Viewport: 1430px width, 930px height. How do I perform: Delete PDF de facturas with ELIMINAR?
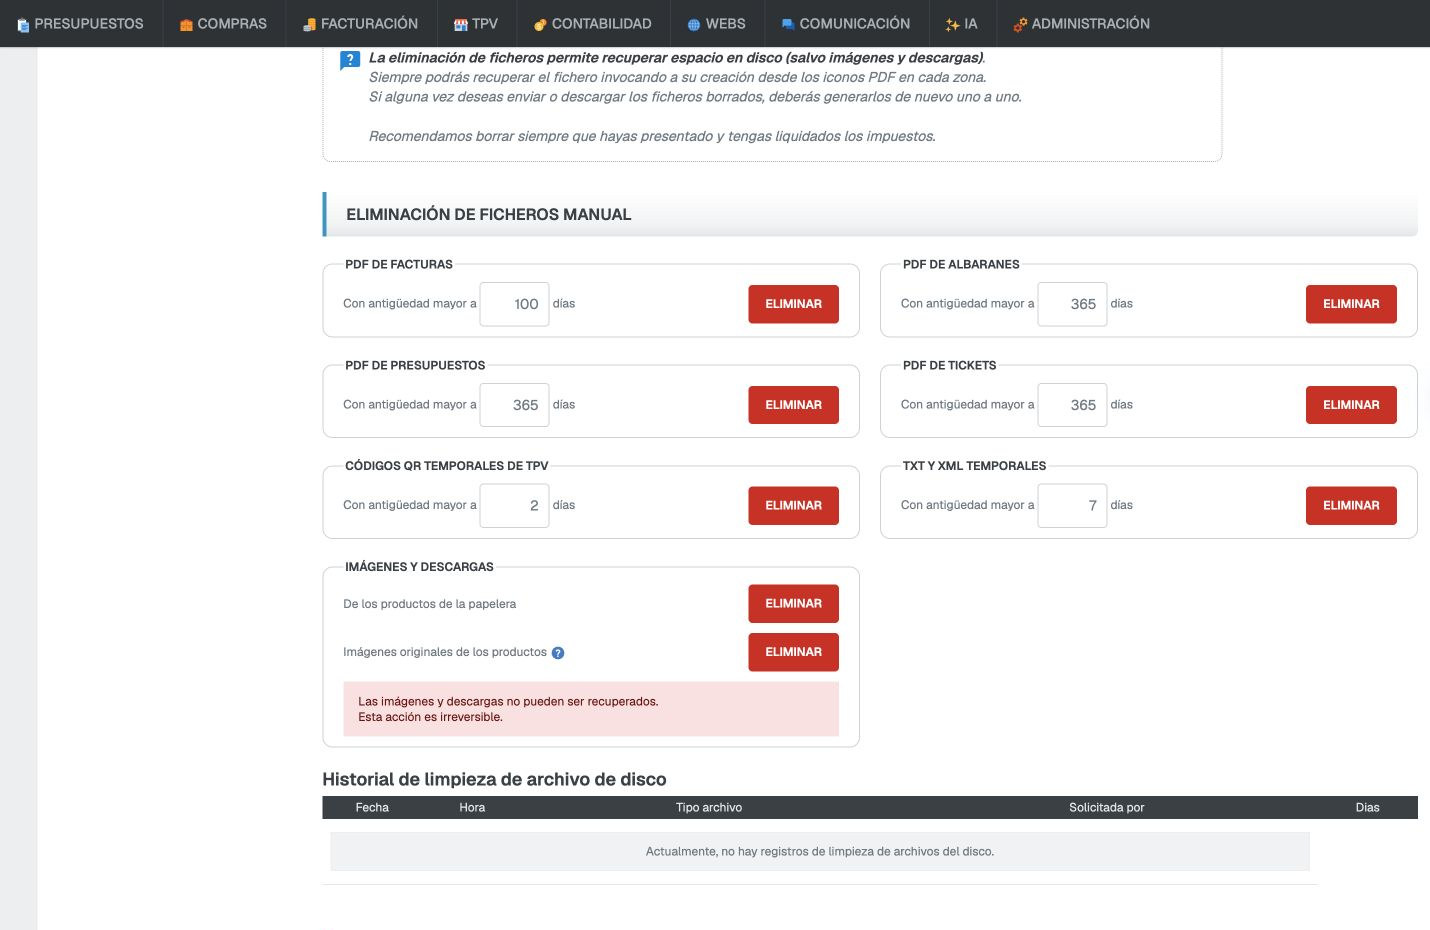pos(794,304)
